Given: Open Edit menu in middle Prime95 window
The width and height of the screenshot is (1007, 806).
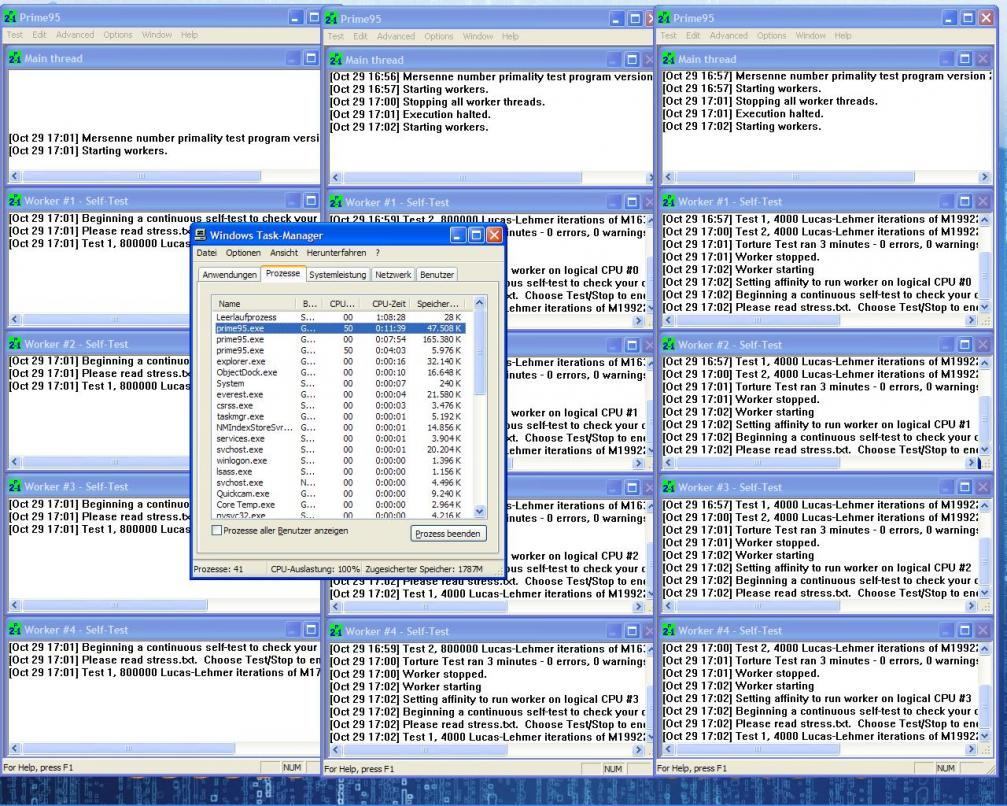Looking at the screenshot, I should 360,37.
